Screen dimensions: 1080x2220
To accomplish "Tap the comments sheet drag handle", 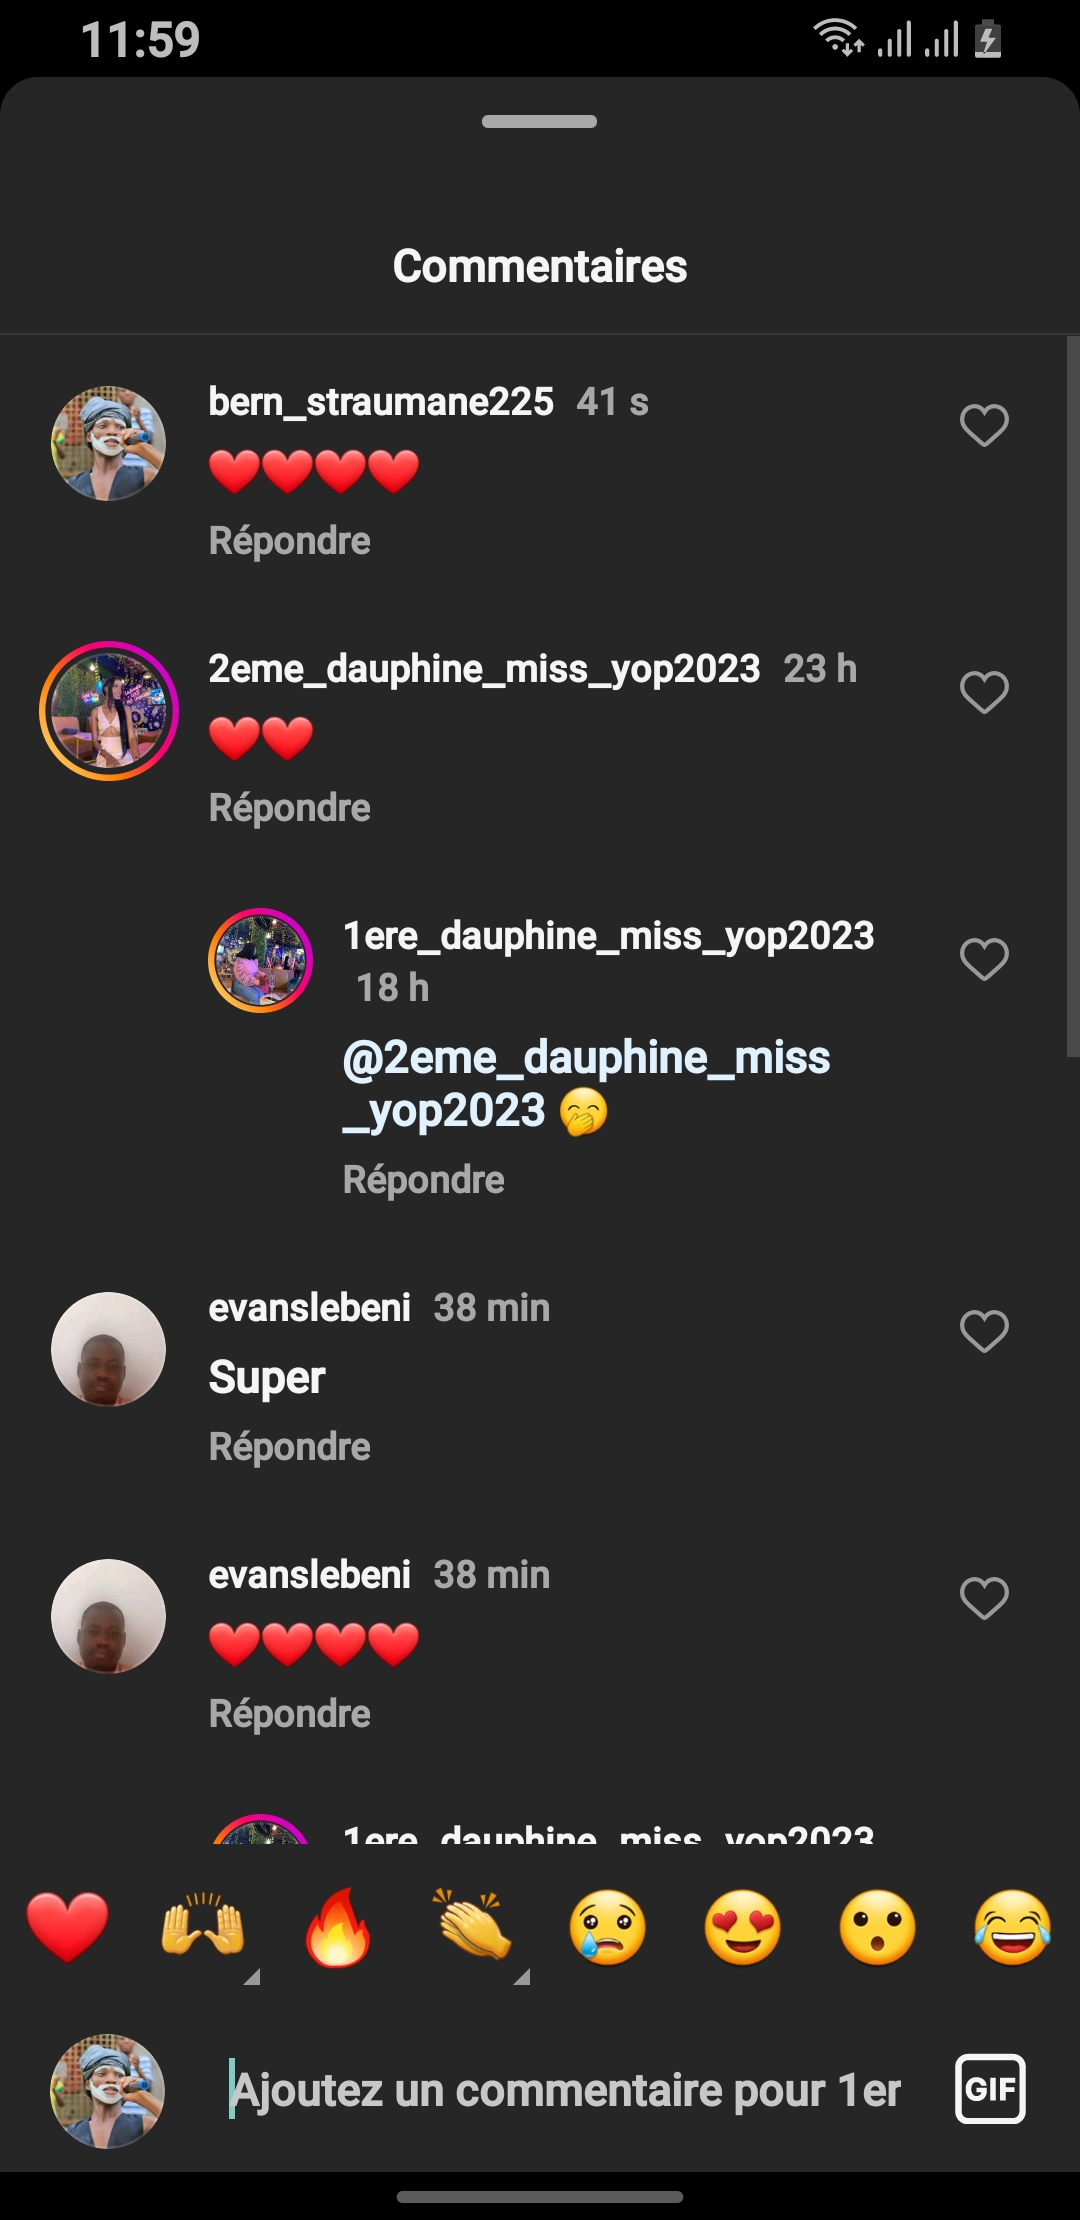I will [540, 122].
